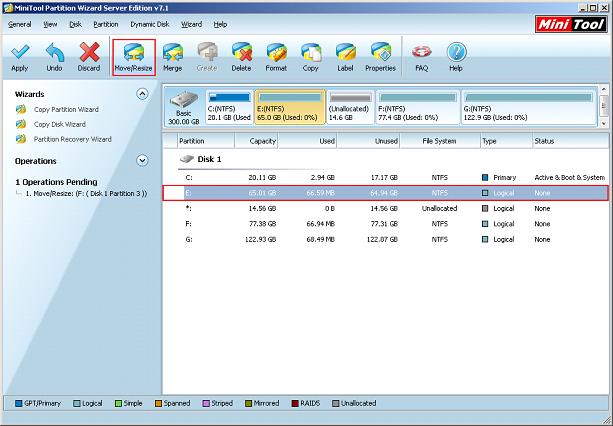Launch Partition Recovery Wizard
The image size is (613, 426).
pos(72,139)
